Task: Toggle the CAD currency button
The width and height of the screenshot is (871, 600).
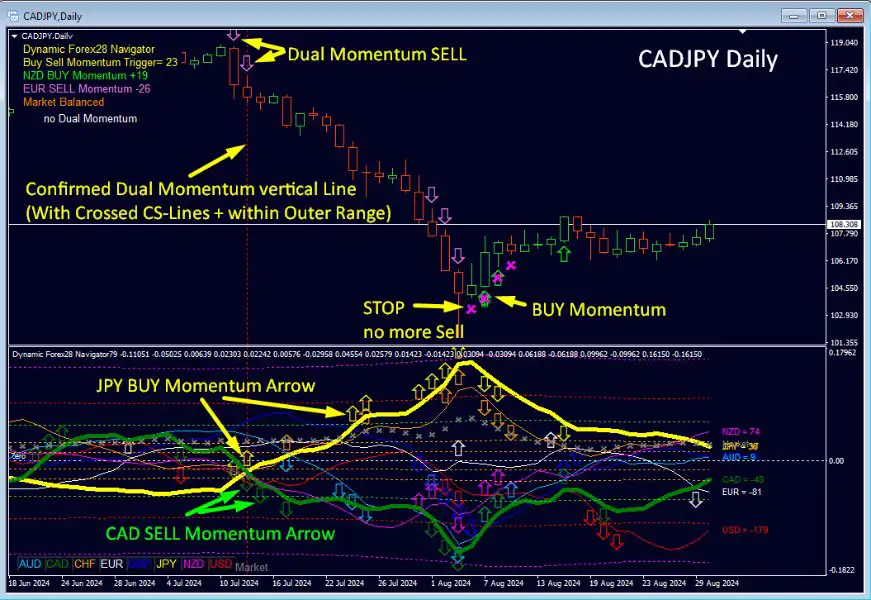Action: pos(57,565)
